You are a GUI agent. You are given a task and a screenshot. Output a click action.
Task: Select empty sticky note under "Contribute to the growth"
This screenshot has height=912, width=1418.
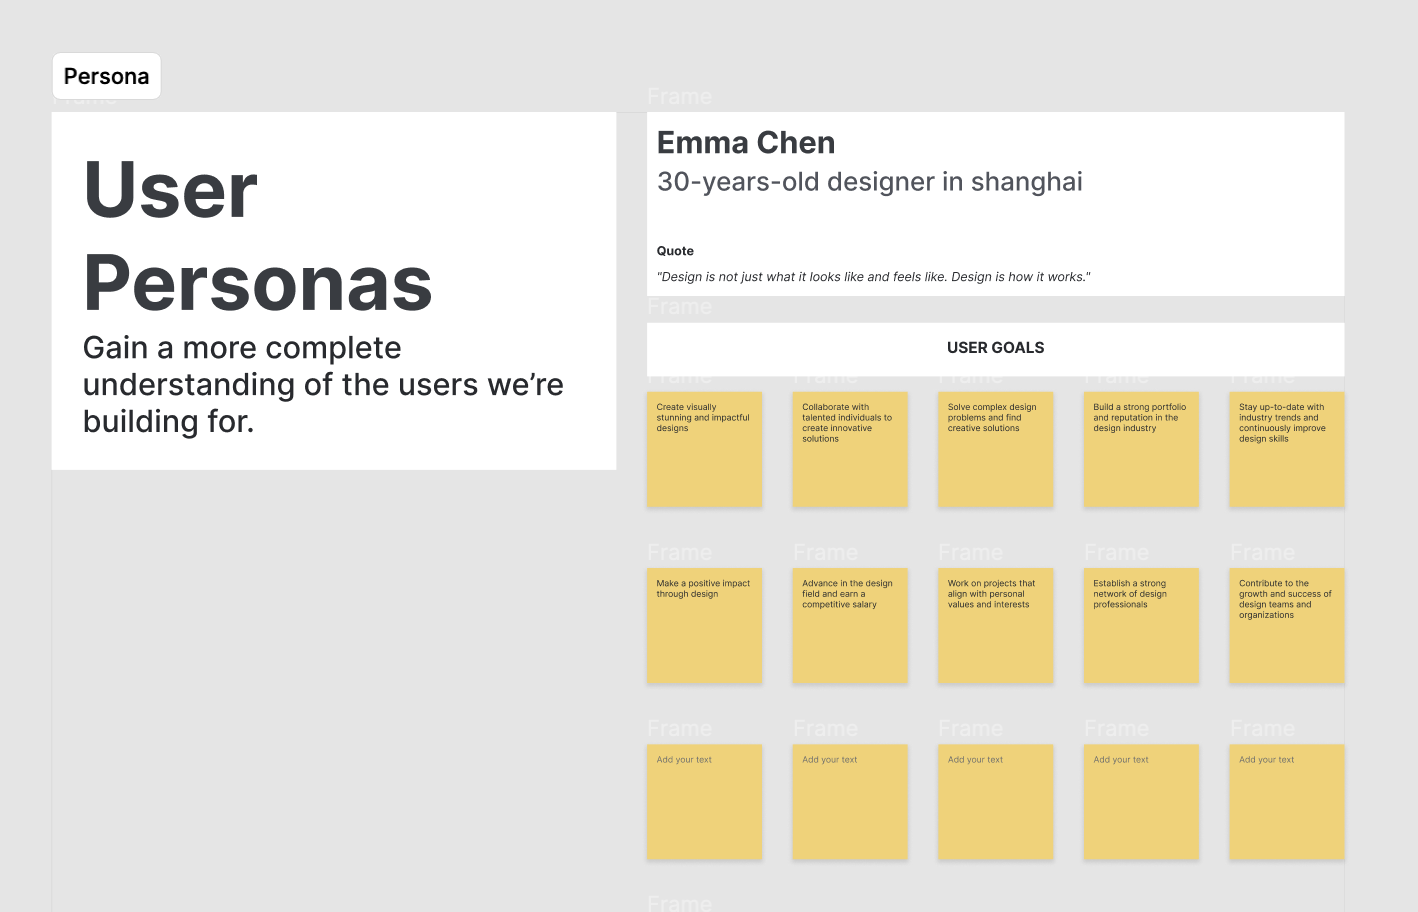[x=1286, y=802]
